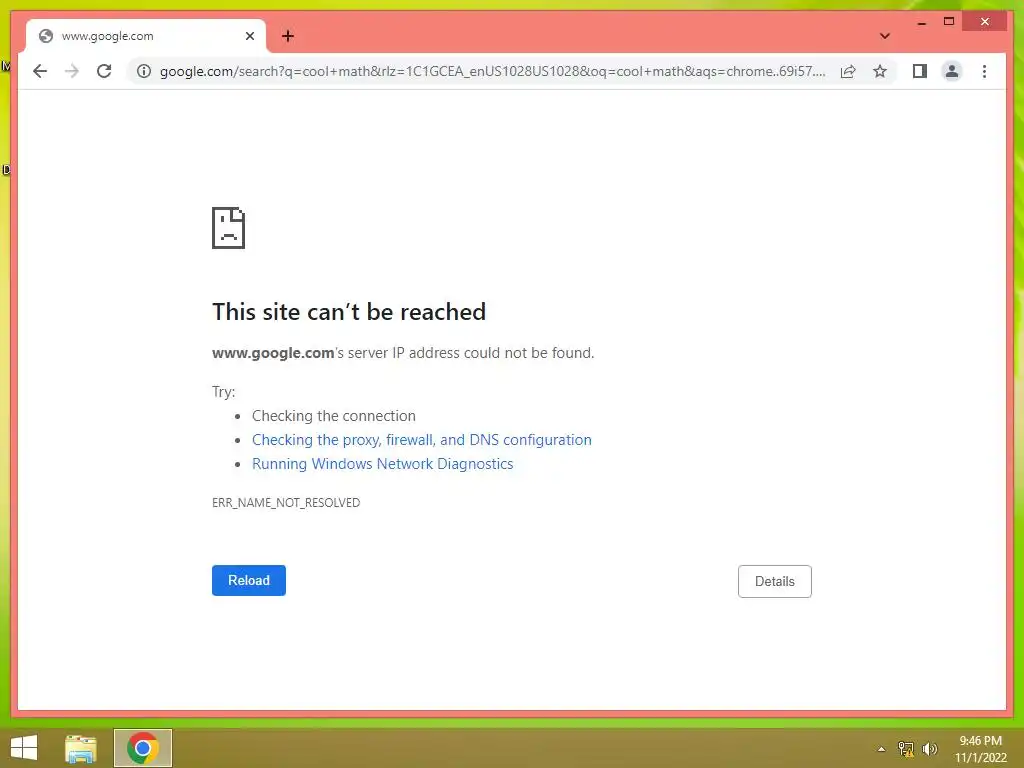Open the volume speaker tray icon
Viewport: 1024px width, 768px height.
(x=929, y=748)
